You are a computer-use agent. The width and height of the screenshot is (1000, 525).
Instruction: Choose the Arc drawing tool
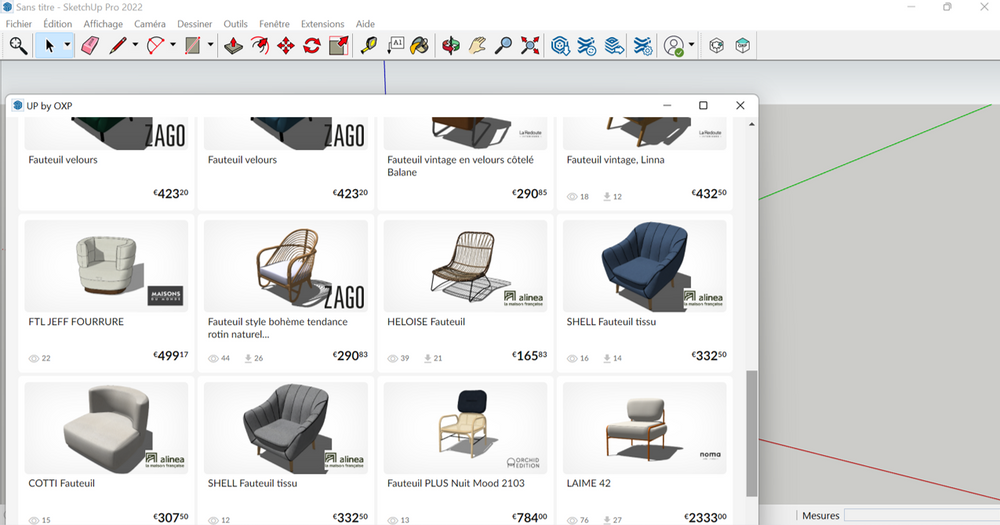[x=155, y=46]
